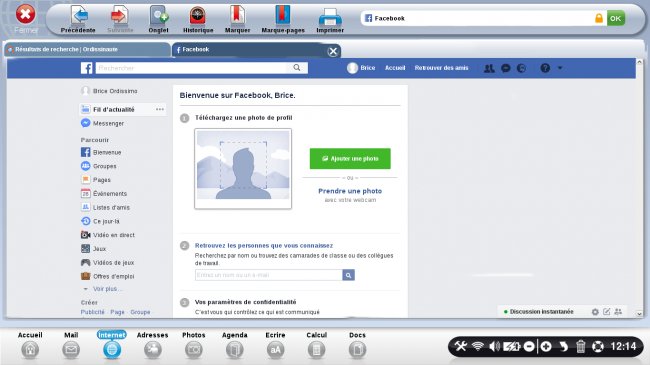Click the speaker volume icon in tray
This screenshot has height=365, width=650.
tap(494, 346)
